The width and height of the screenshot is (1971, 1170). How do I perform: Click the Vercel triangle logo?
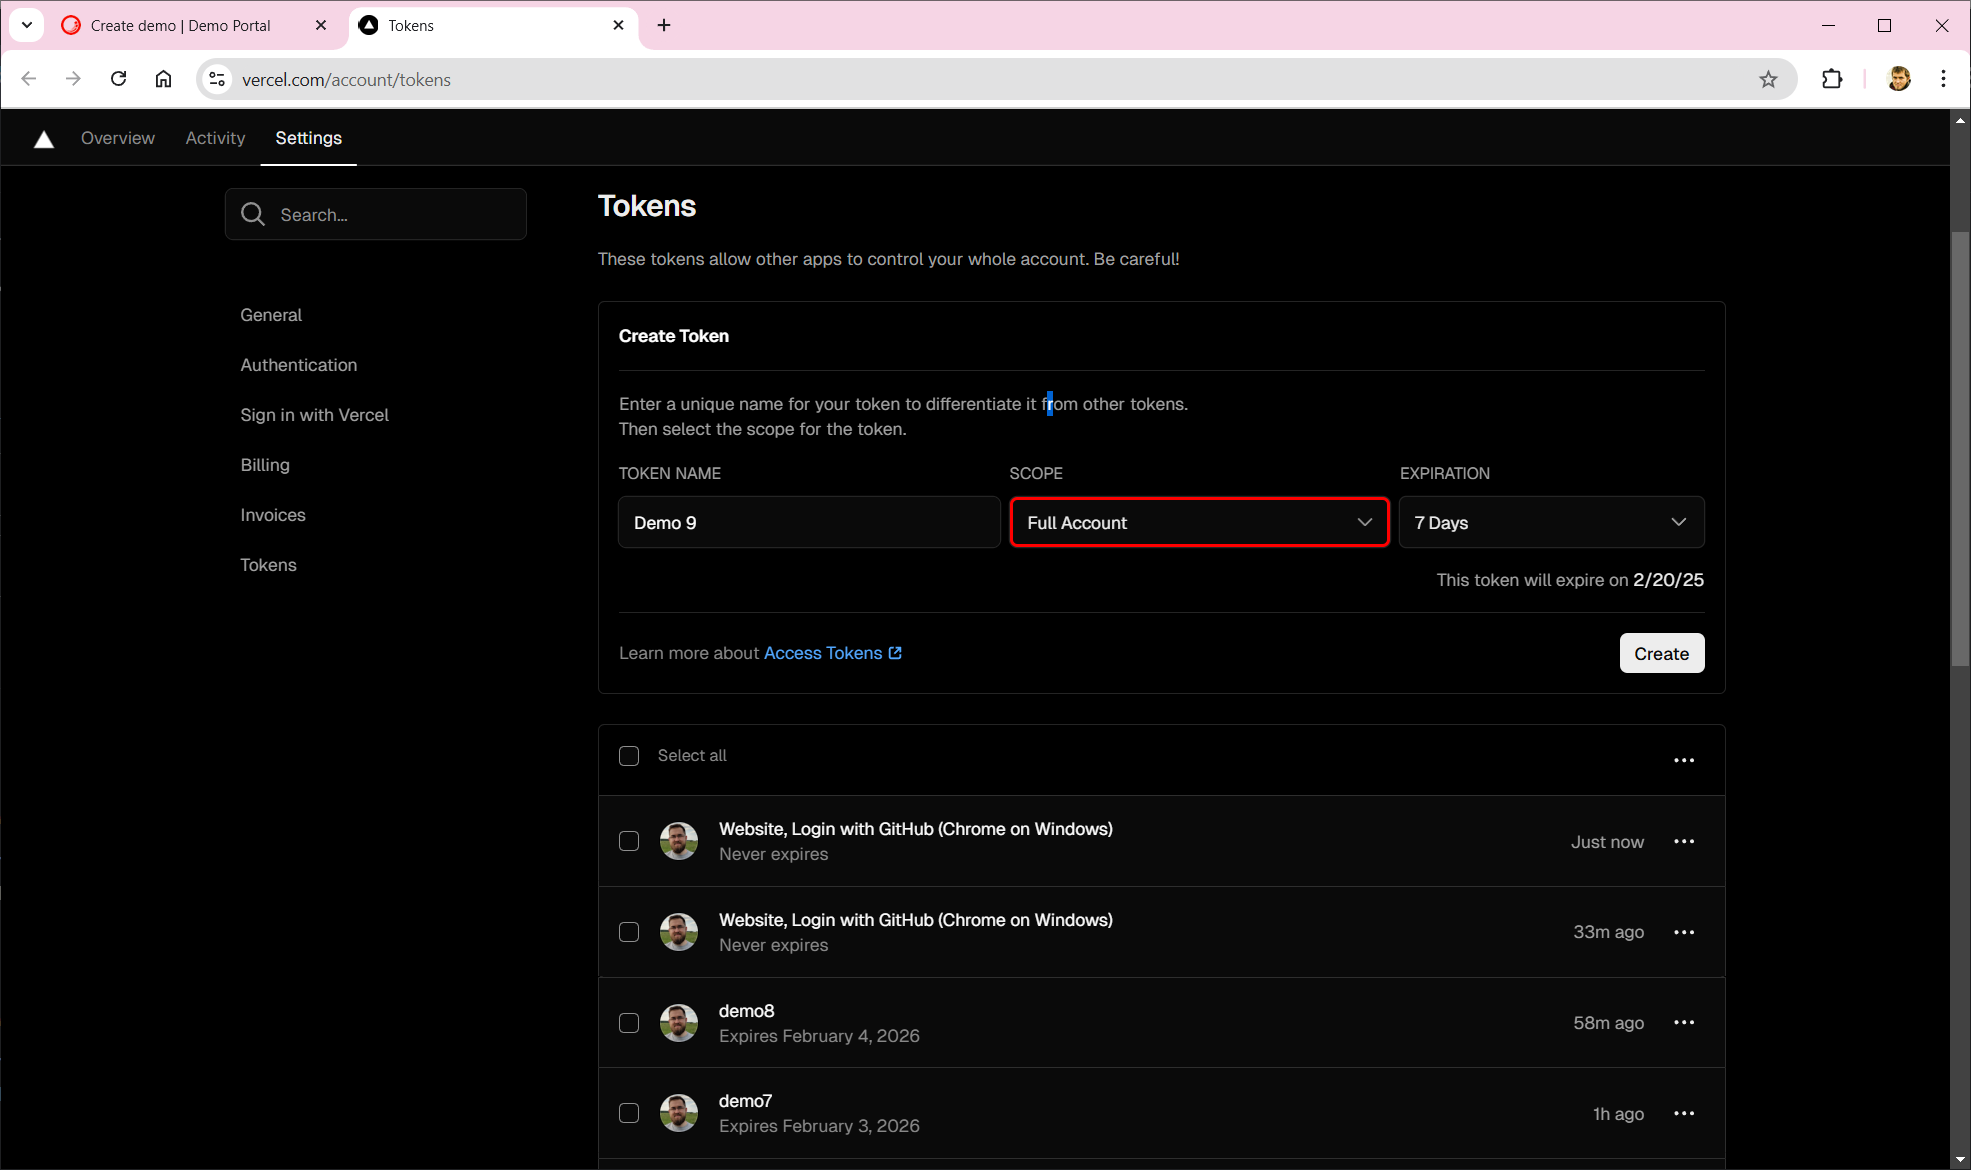43,139
